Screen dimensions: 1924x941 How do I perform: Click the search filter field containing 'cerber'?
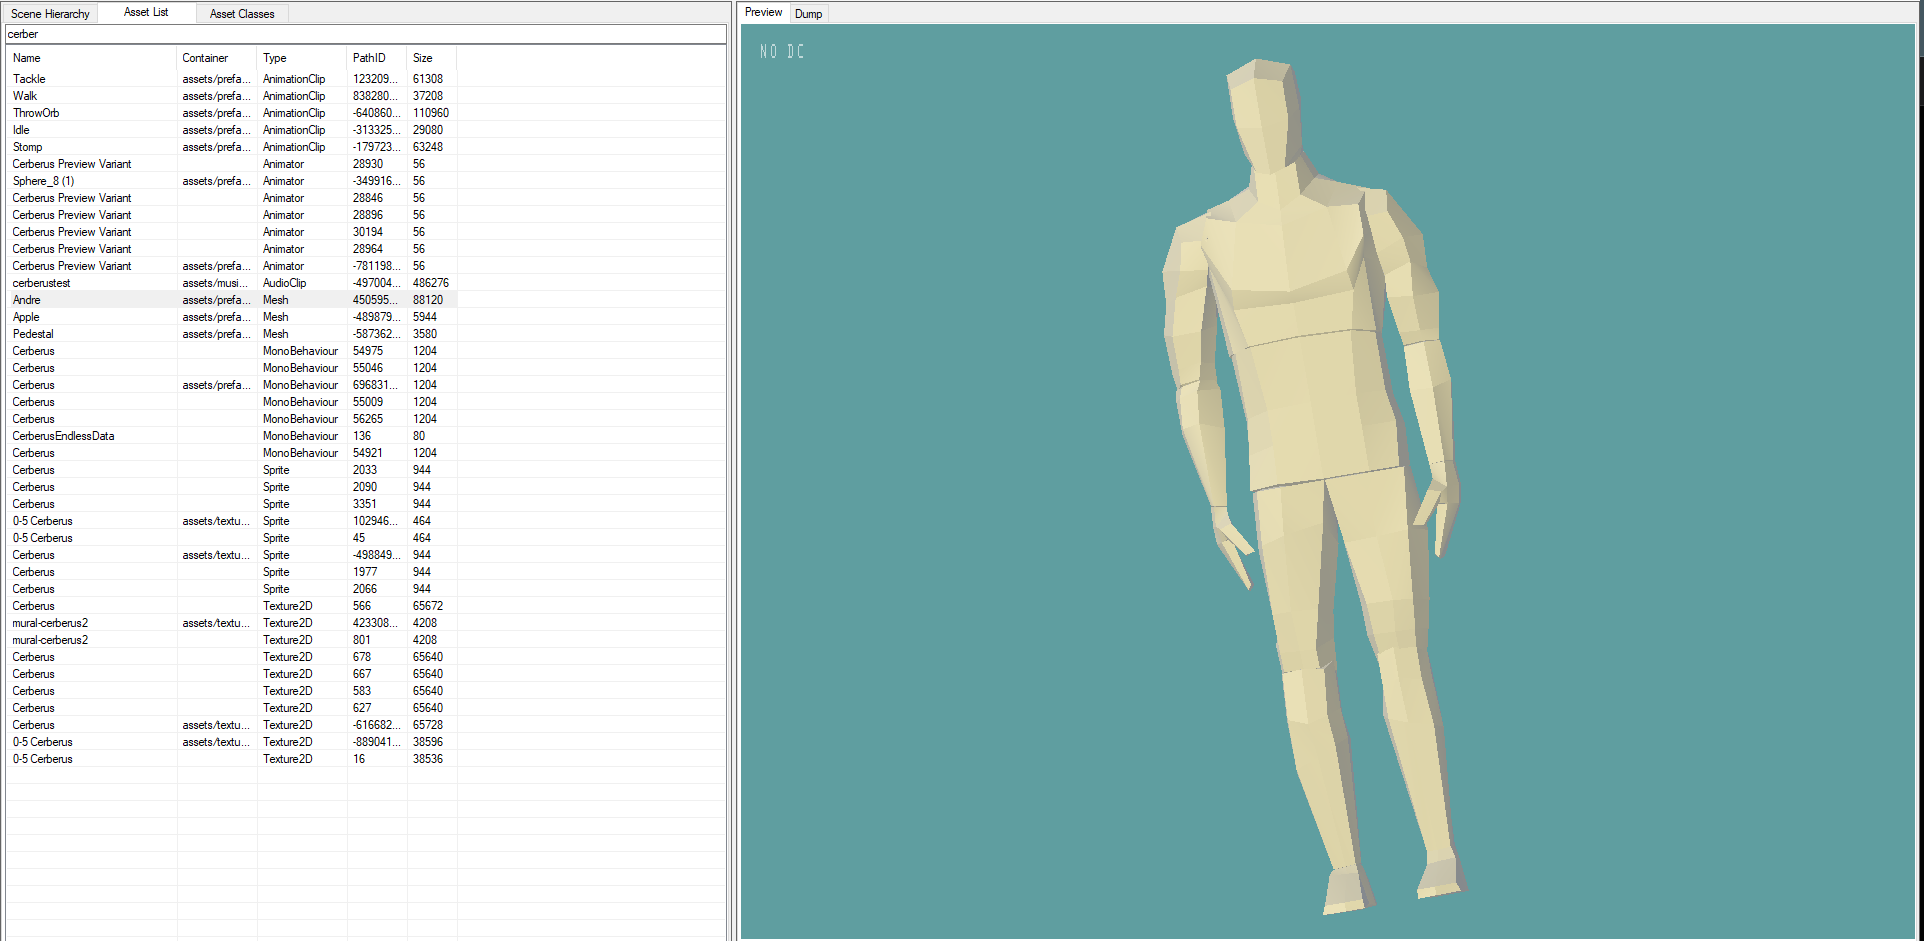coord(365,34)
